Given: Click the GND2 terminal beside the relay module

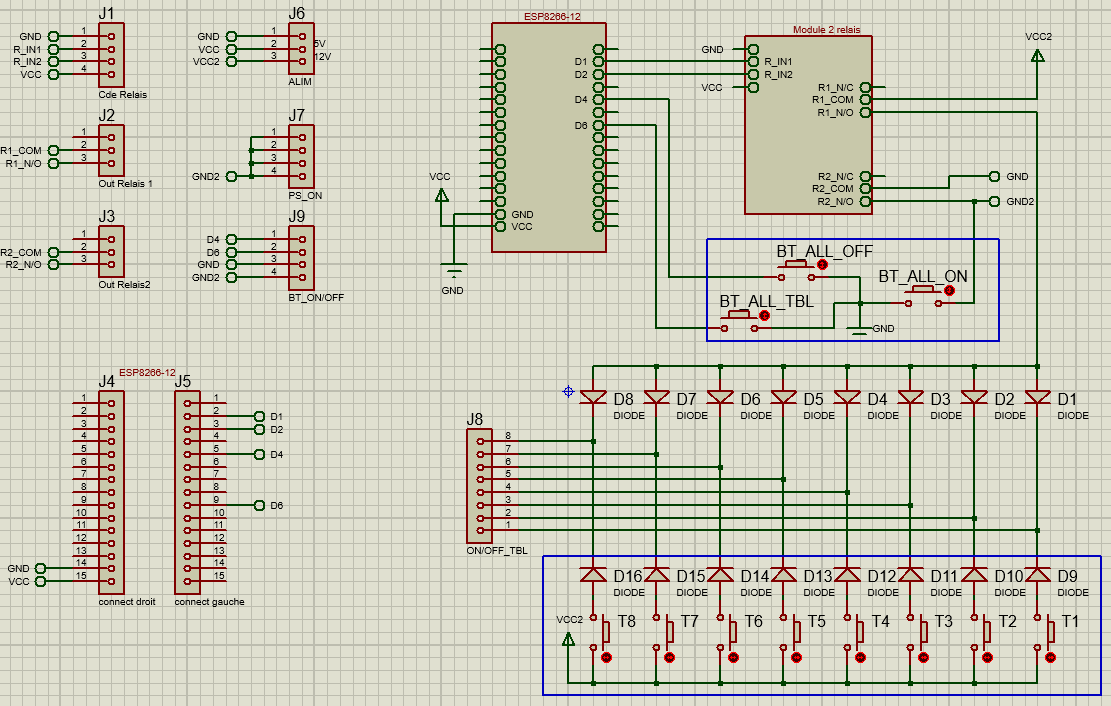Looking at the screenshot, I should pyautogui.click(x=994, y=201).
